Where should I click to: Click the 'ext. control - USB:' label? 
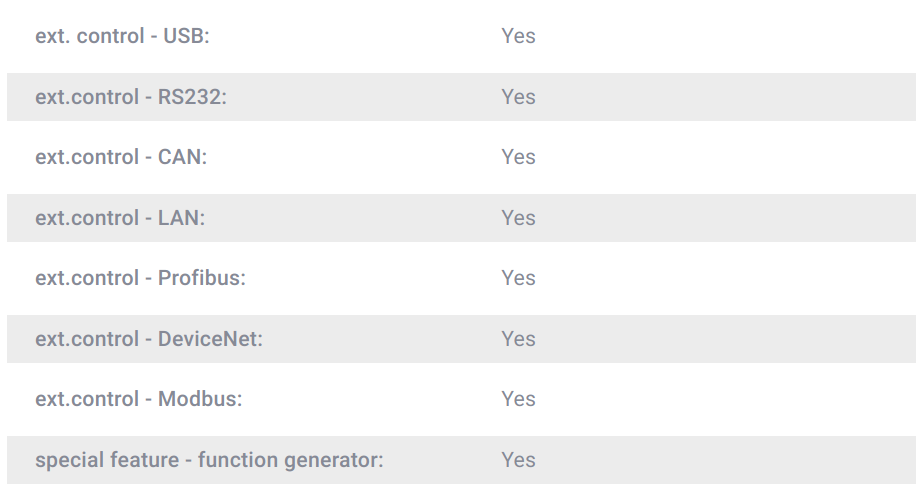pos(122,36)
